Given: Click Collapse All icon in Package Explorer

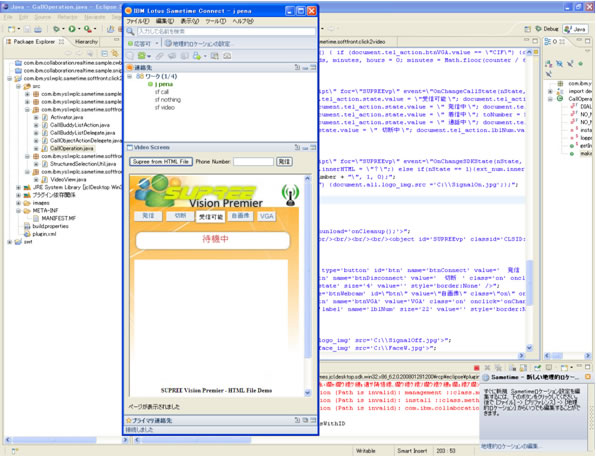Looking at the screenshot, I should (x=105, y=53).
